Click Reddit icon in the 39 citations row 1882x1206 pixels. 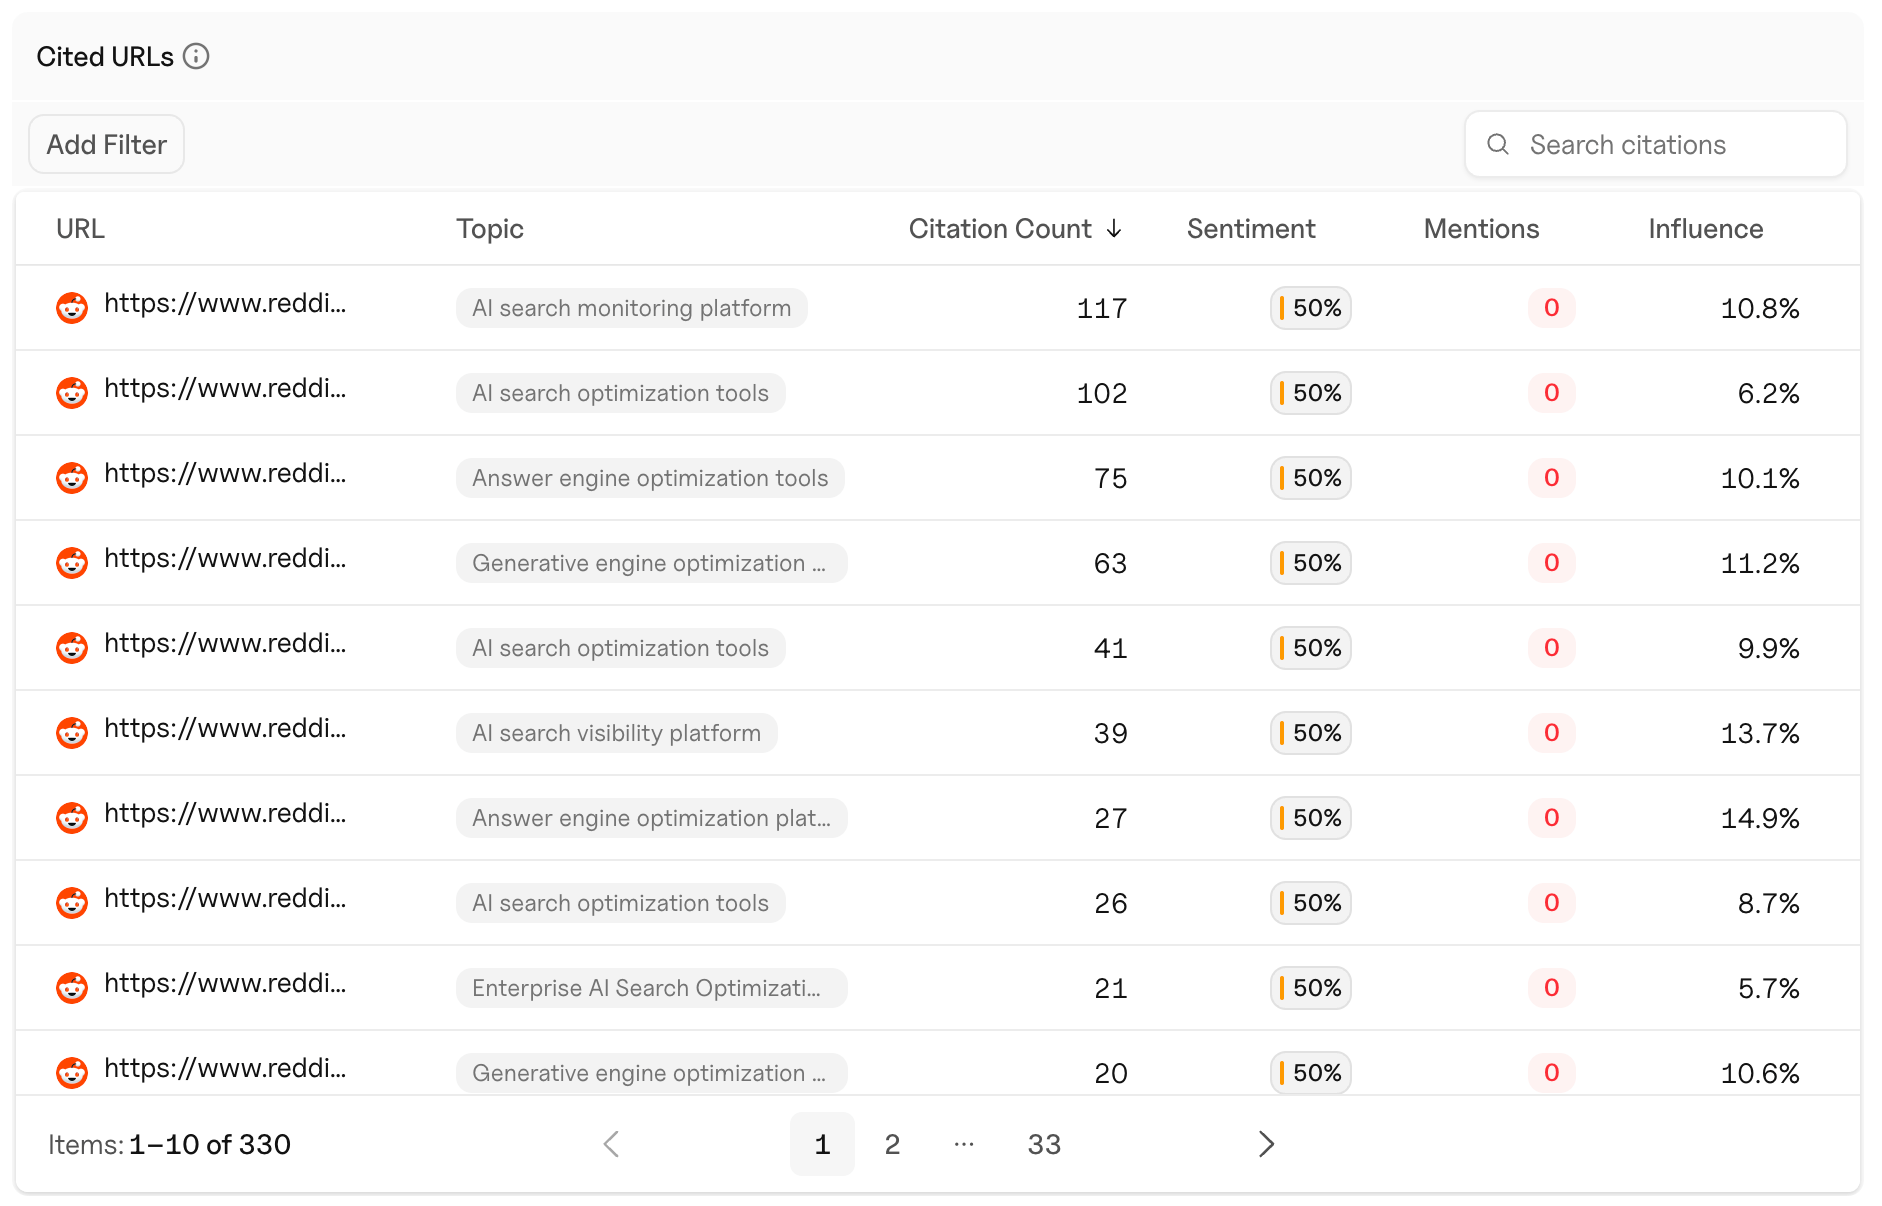(72, 732)
